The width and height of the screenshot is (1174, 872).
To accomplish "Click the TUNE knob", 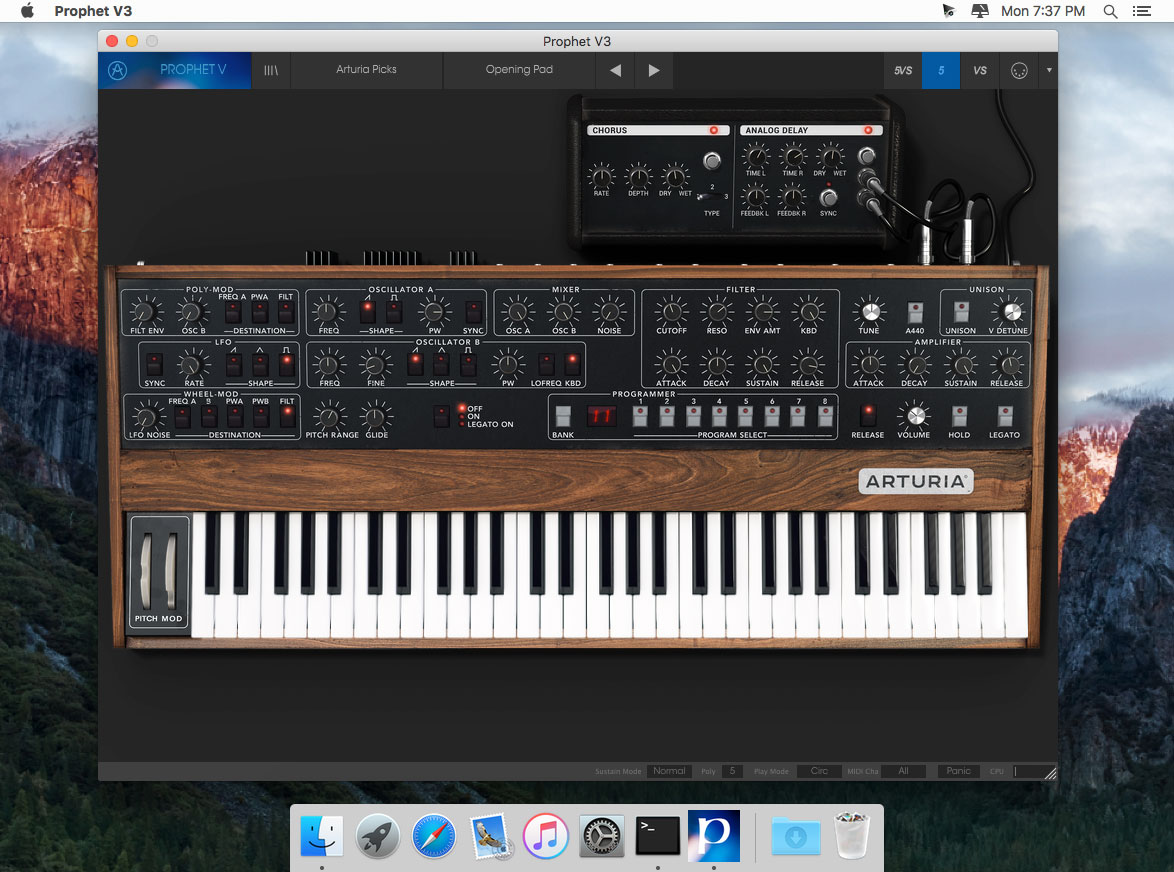I will 869,311.
